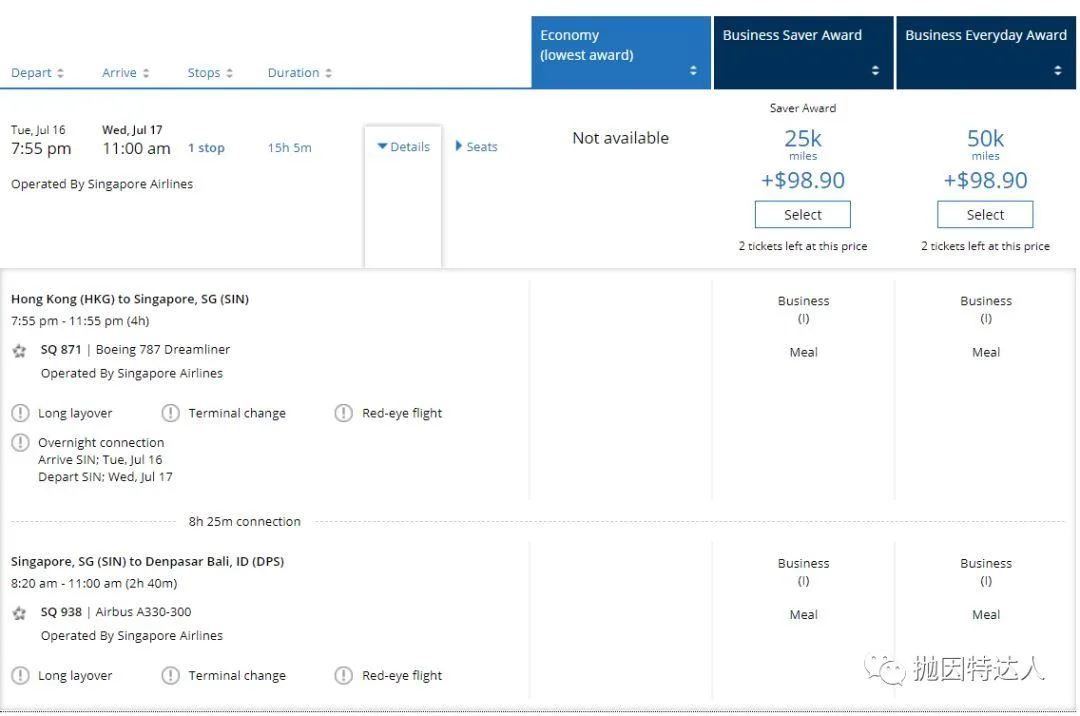
Task: Select the 25k miles Saver Award fare
Action: pos(802,215)
